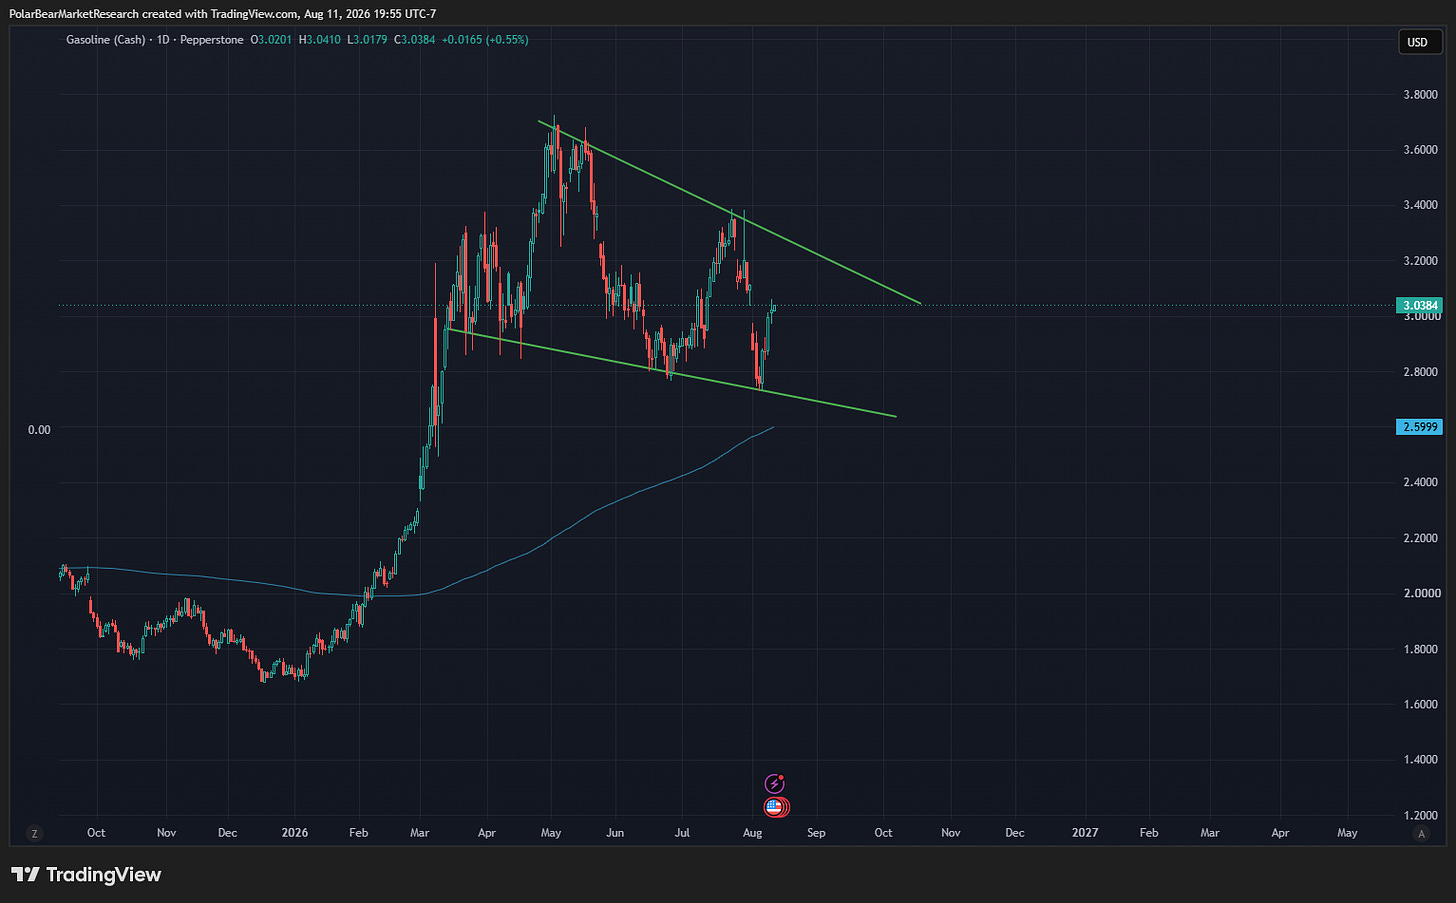Click the PolarBearMarketResearch header text

tap(74, 14)
